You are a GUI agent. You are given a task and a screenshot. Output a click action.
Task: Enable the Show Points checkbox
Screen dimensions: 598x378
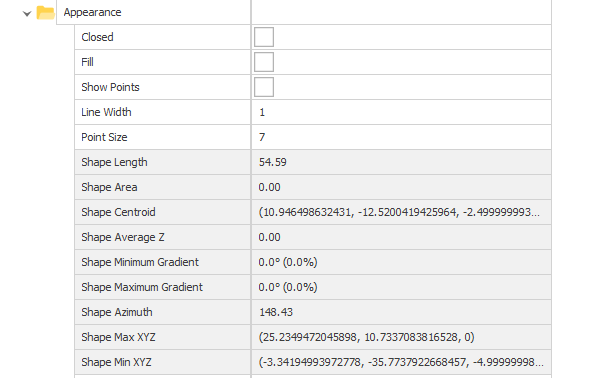[264, 87]
